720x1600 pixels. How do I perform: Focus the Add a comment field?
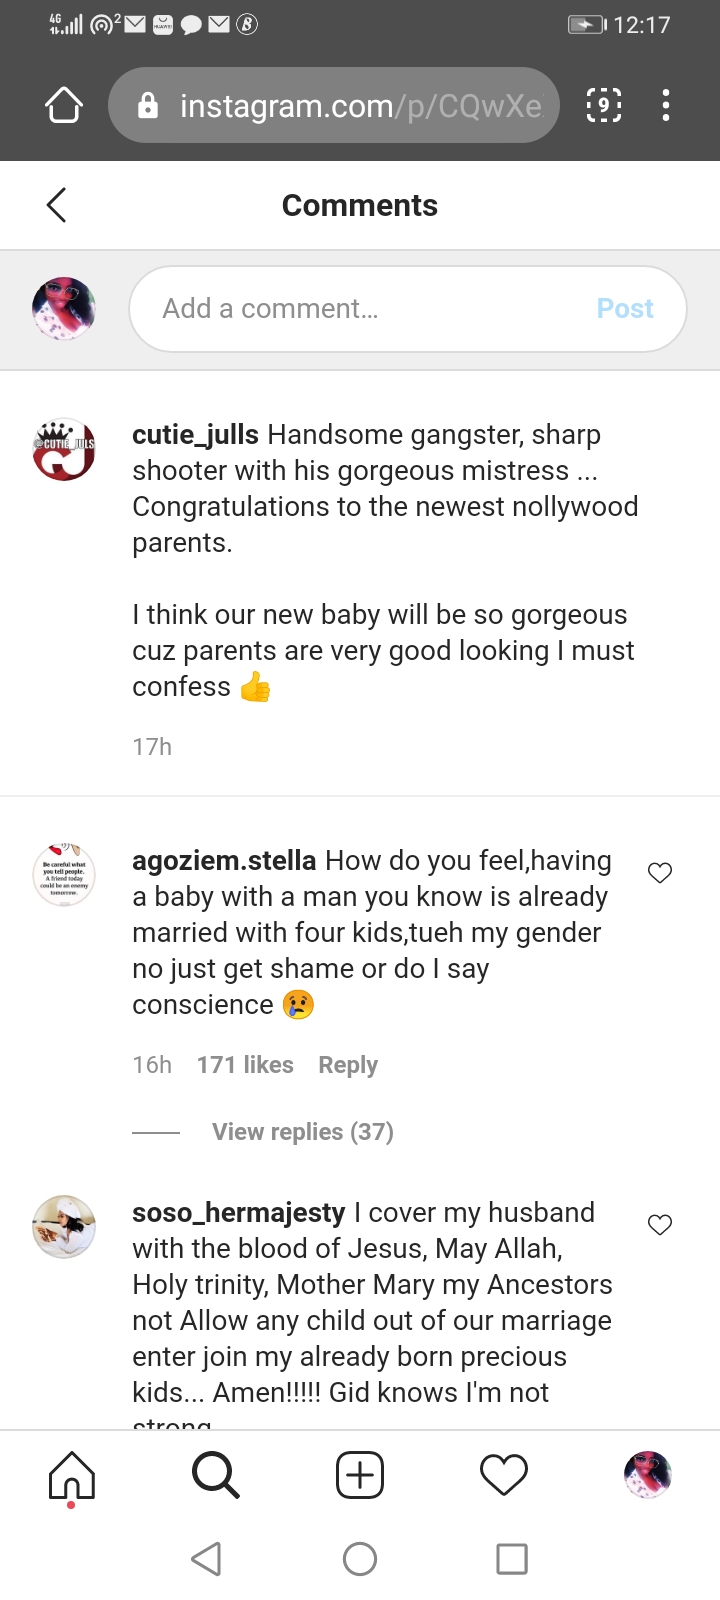(x=360, y=309)
